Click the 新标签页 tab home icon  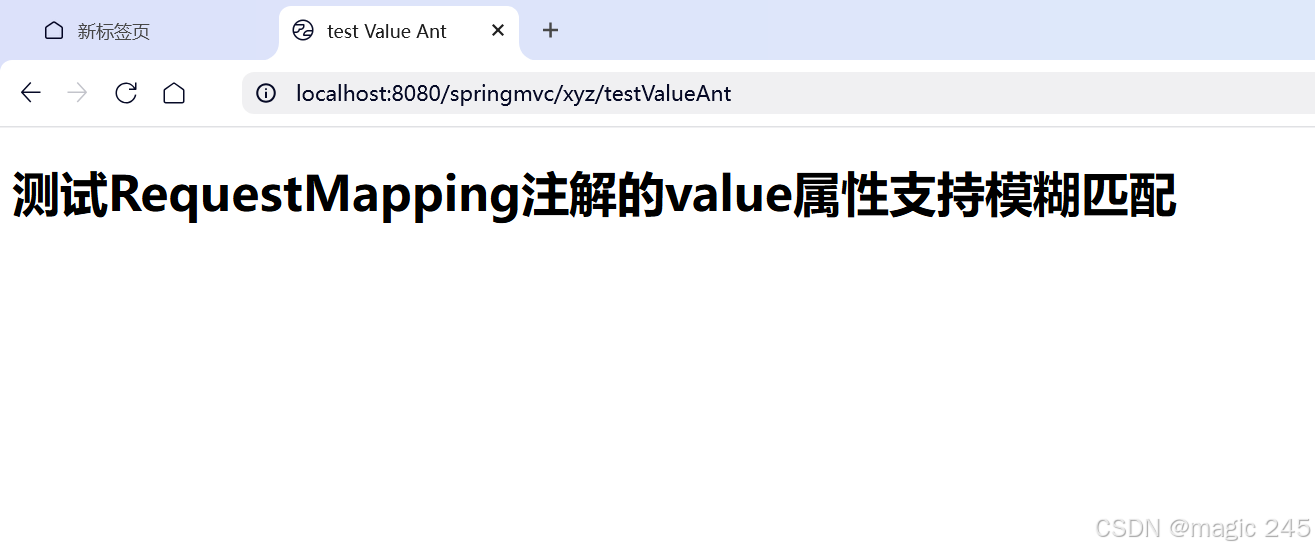coord(54,30)
